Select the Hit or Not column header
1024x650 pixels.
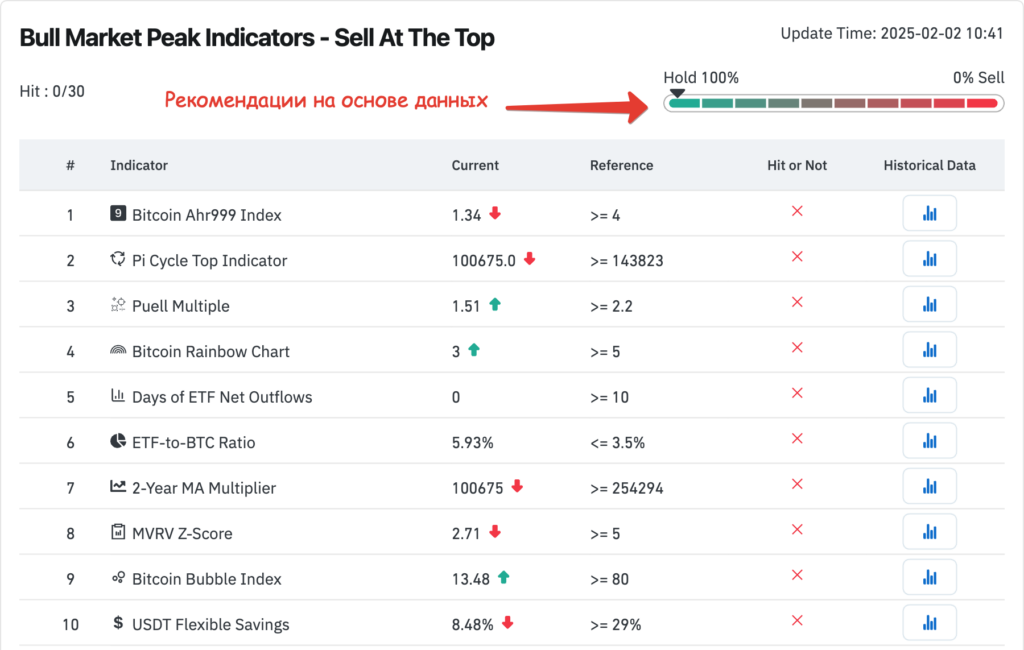[797, 165]
